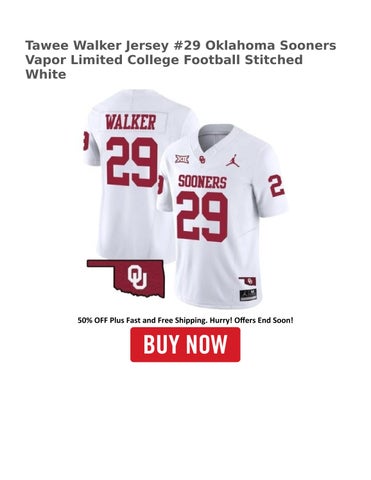
Task: Click the left sleeve number on back jersey
Action: click(86, 141)
